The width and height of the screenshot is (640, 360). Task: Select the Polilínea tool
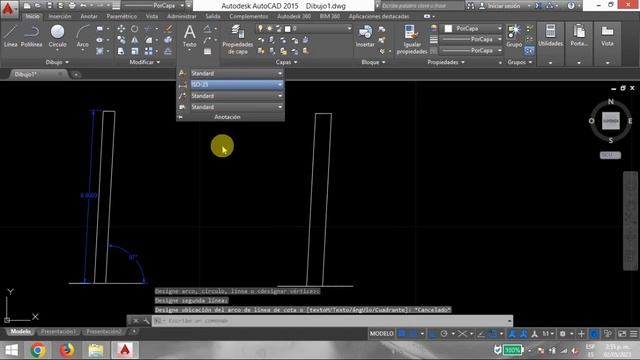pos(31,36)
